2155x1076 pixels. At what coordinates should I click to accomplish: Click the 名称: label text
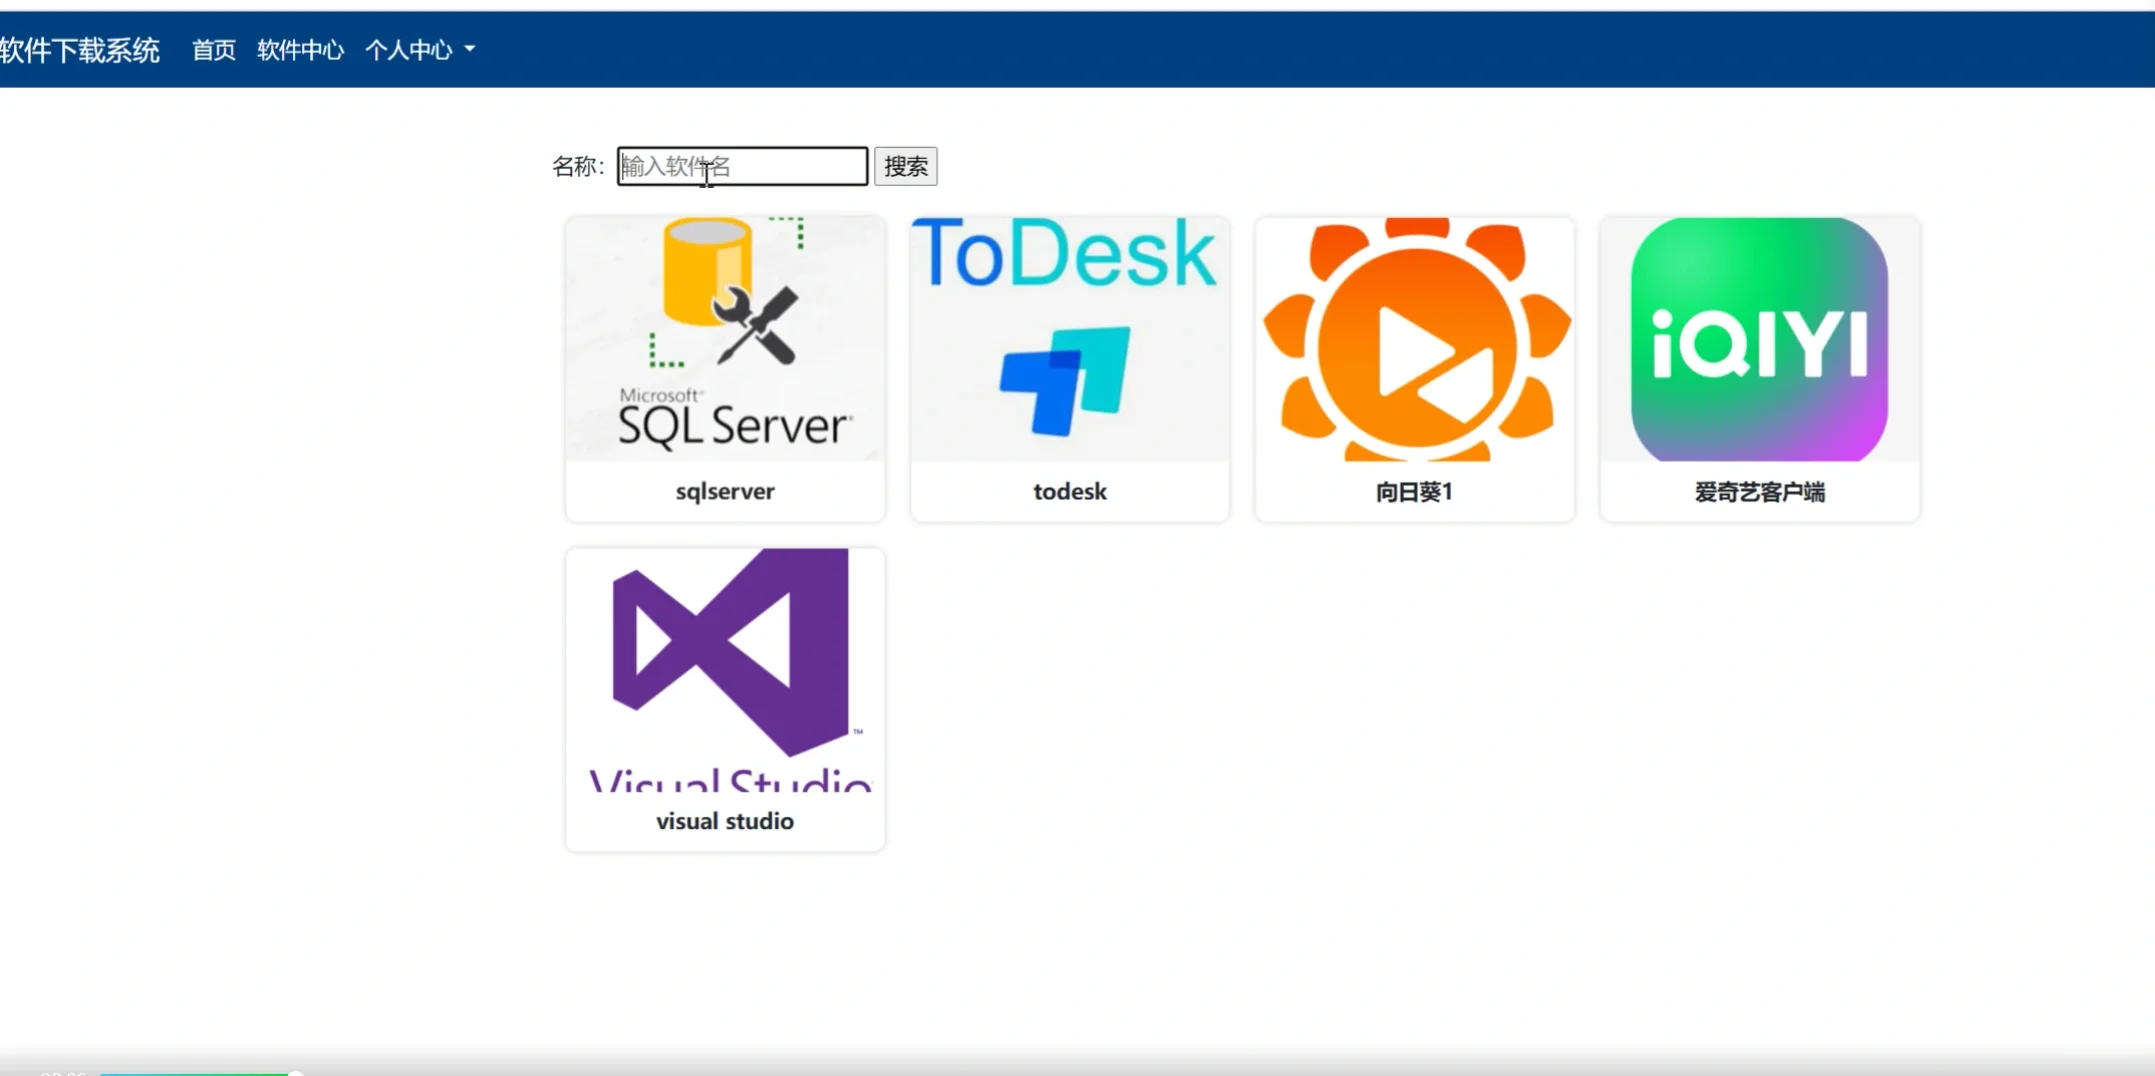(579, 166)
